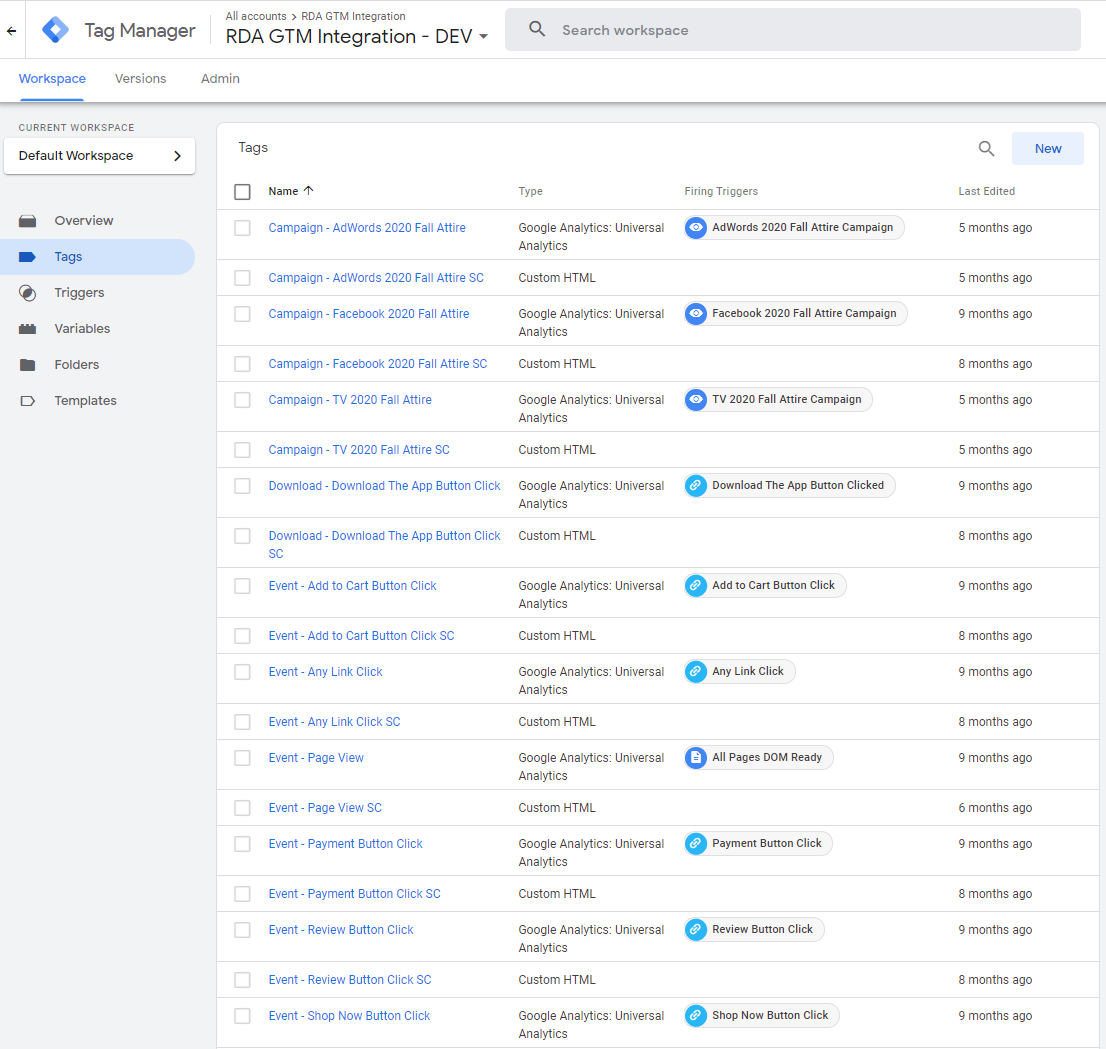Click the All accounts breadcrumb link

point(256,16)
